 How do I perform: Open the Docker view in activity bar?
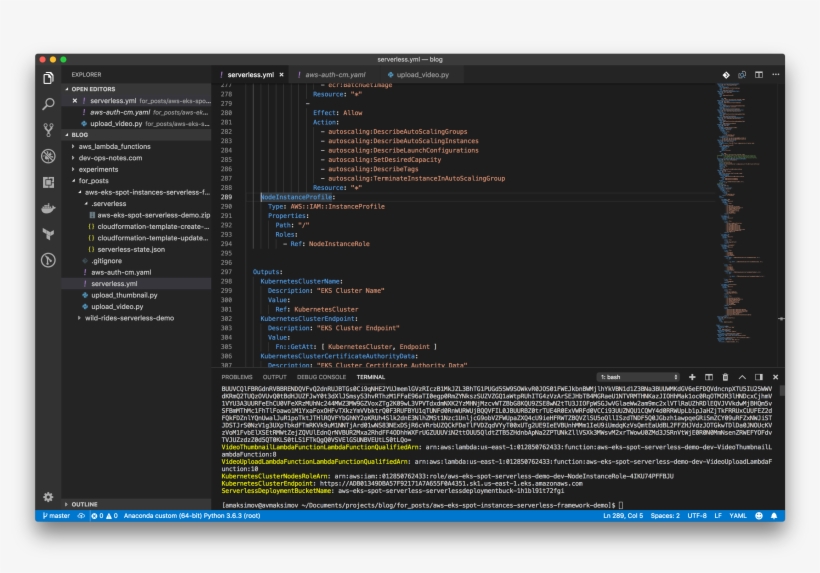tap(48, 208)
